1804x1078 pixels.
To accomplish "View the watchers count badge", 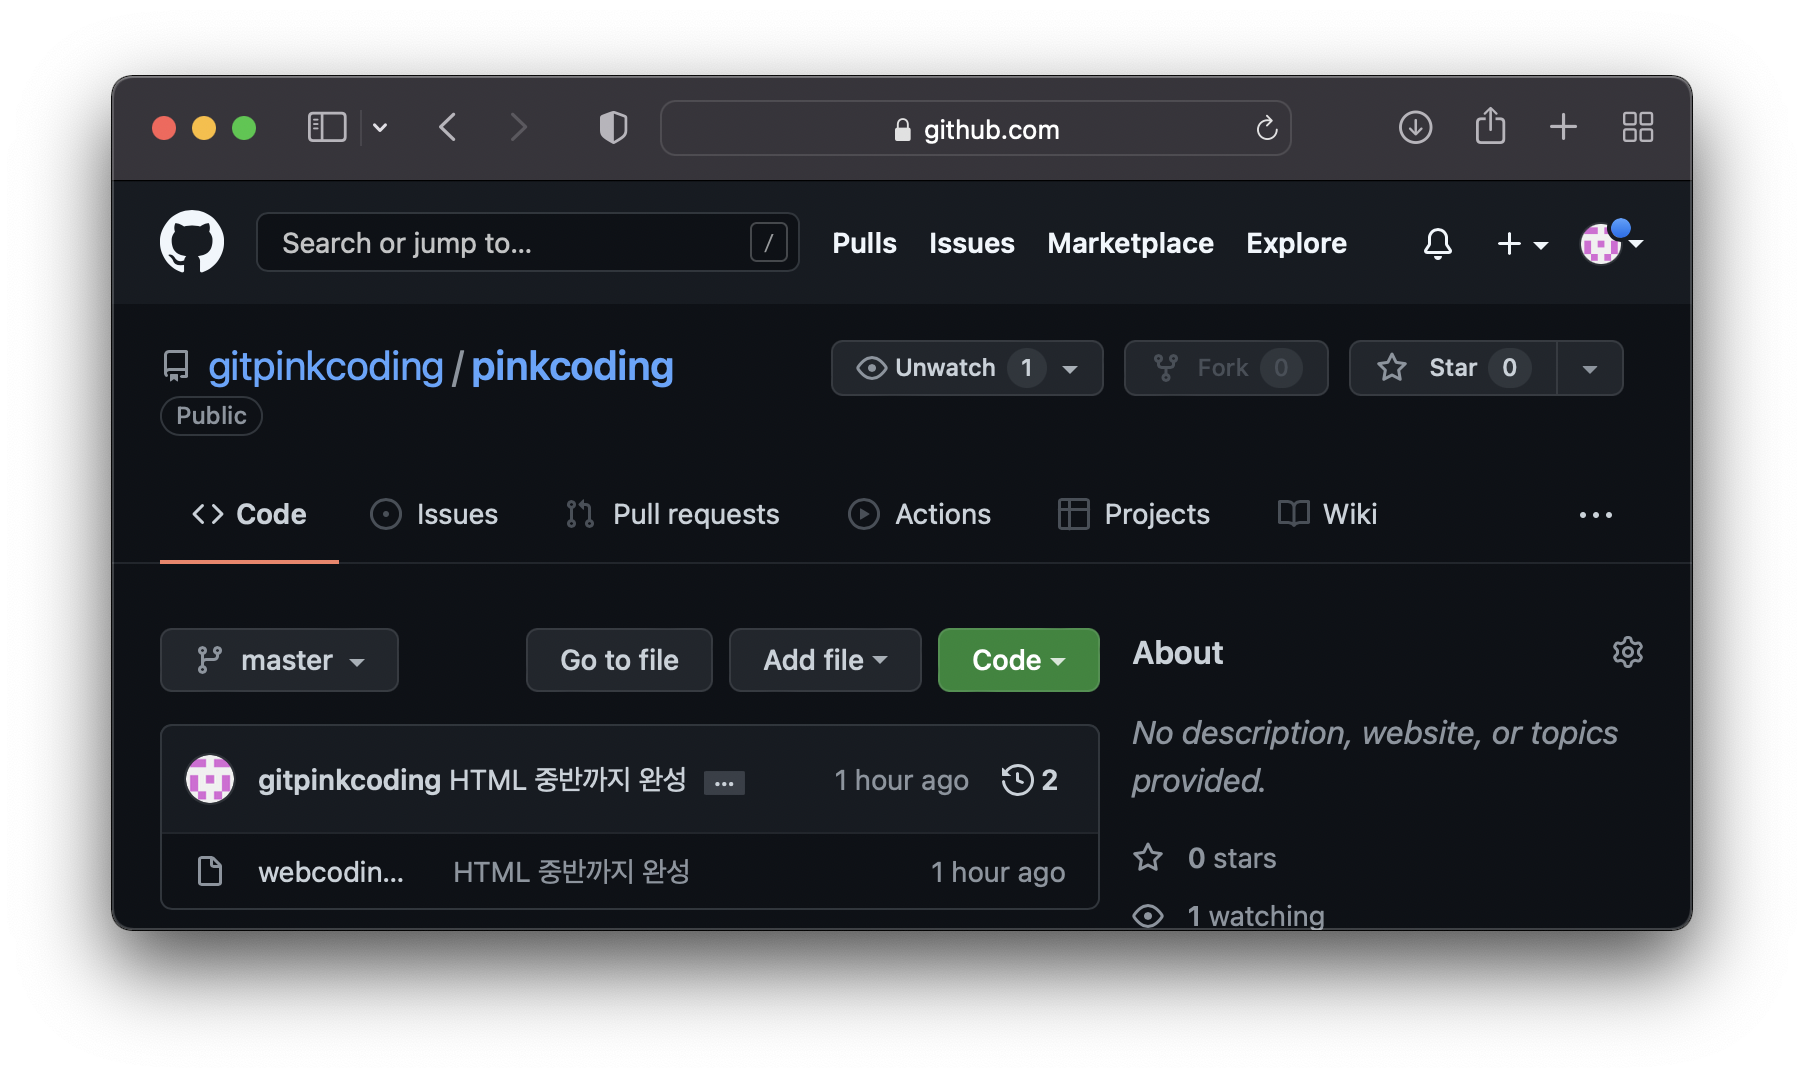I will point(1026,368).
